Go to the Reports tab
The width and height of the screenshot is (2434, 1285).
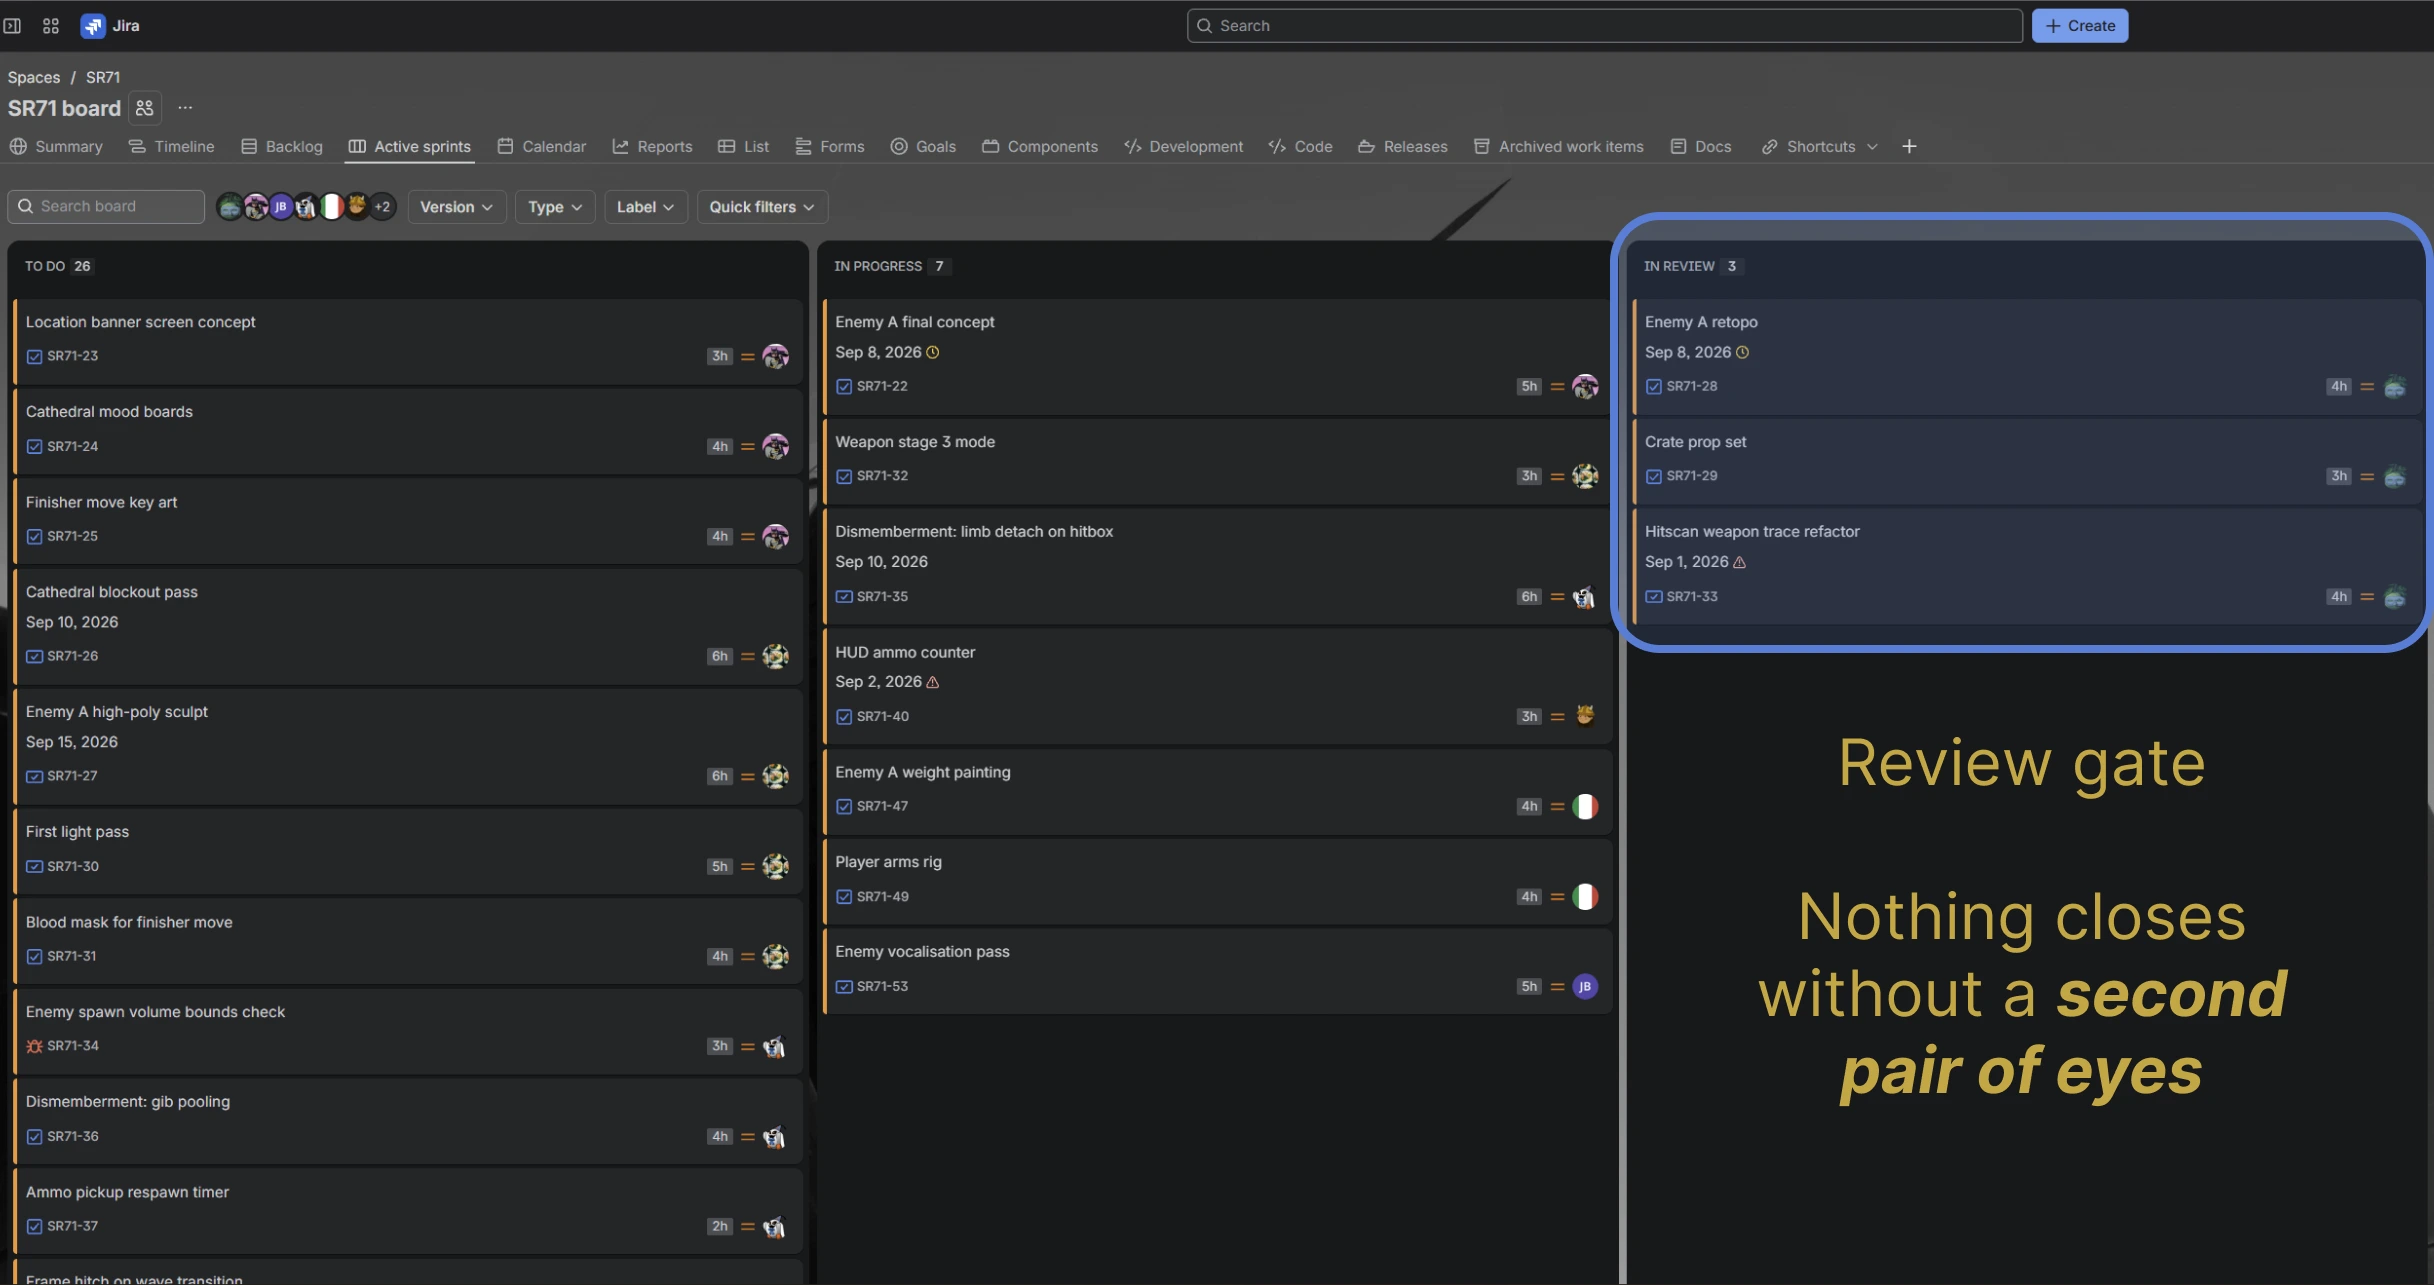[x=652, y=146]
